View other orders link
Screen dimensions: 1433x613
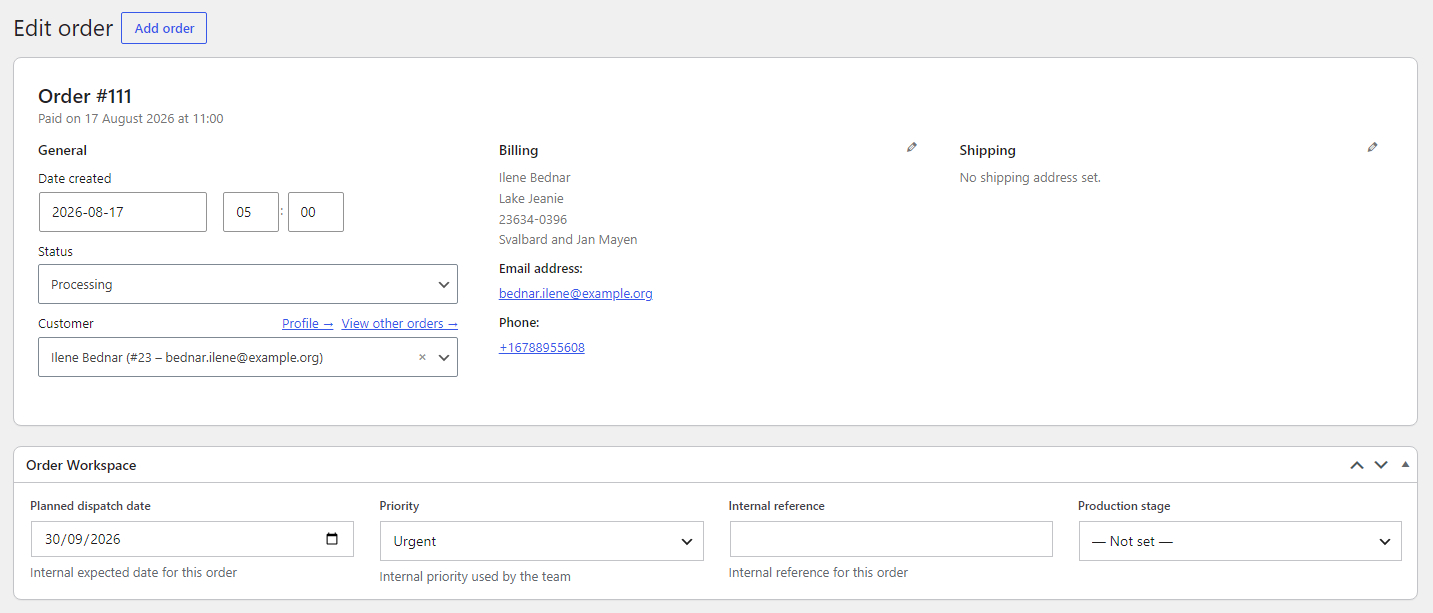400,323
